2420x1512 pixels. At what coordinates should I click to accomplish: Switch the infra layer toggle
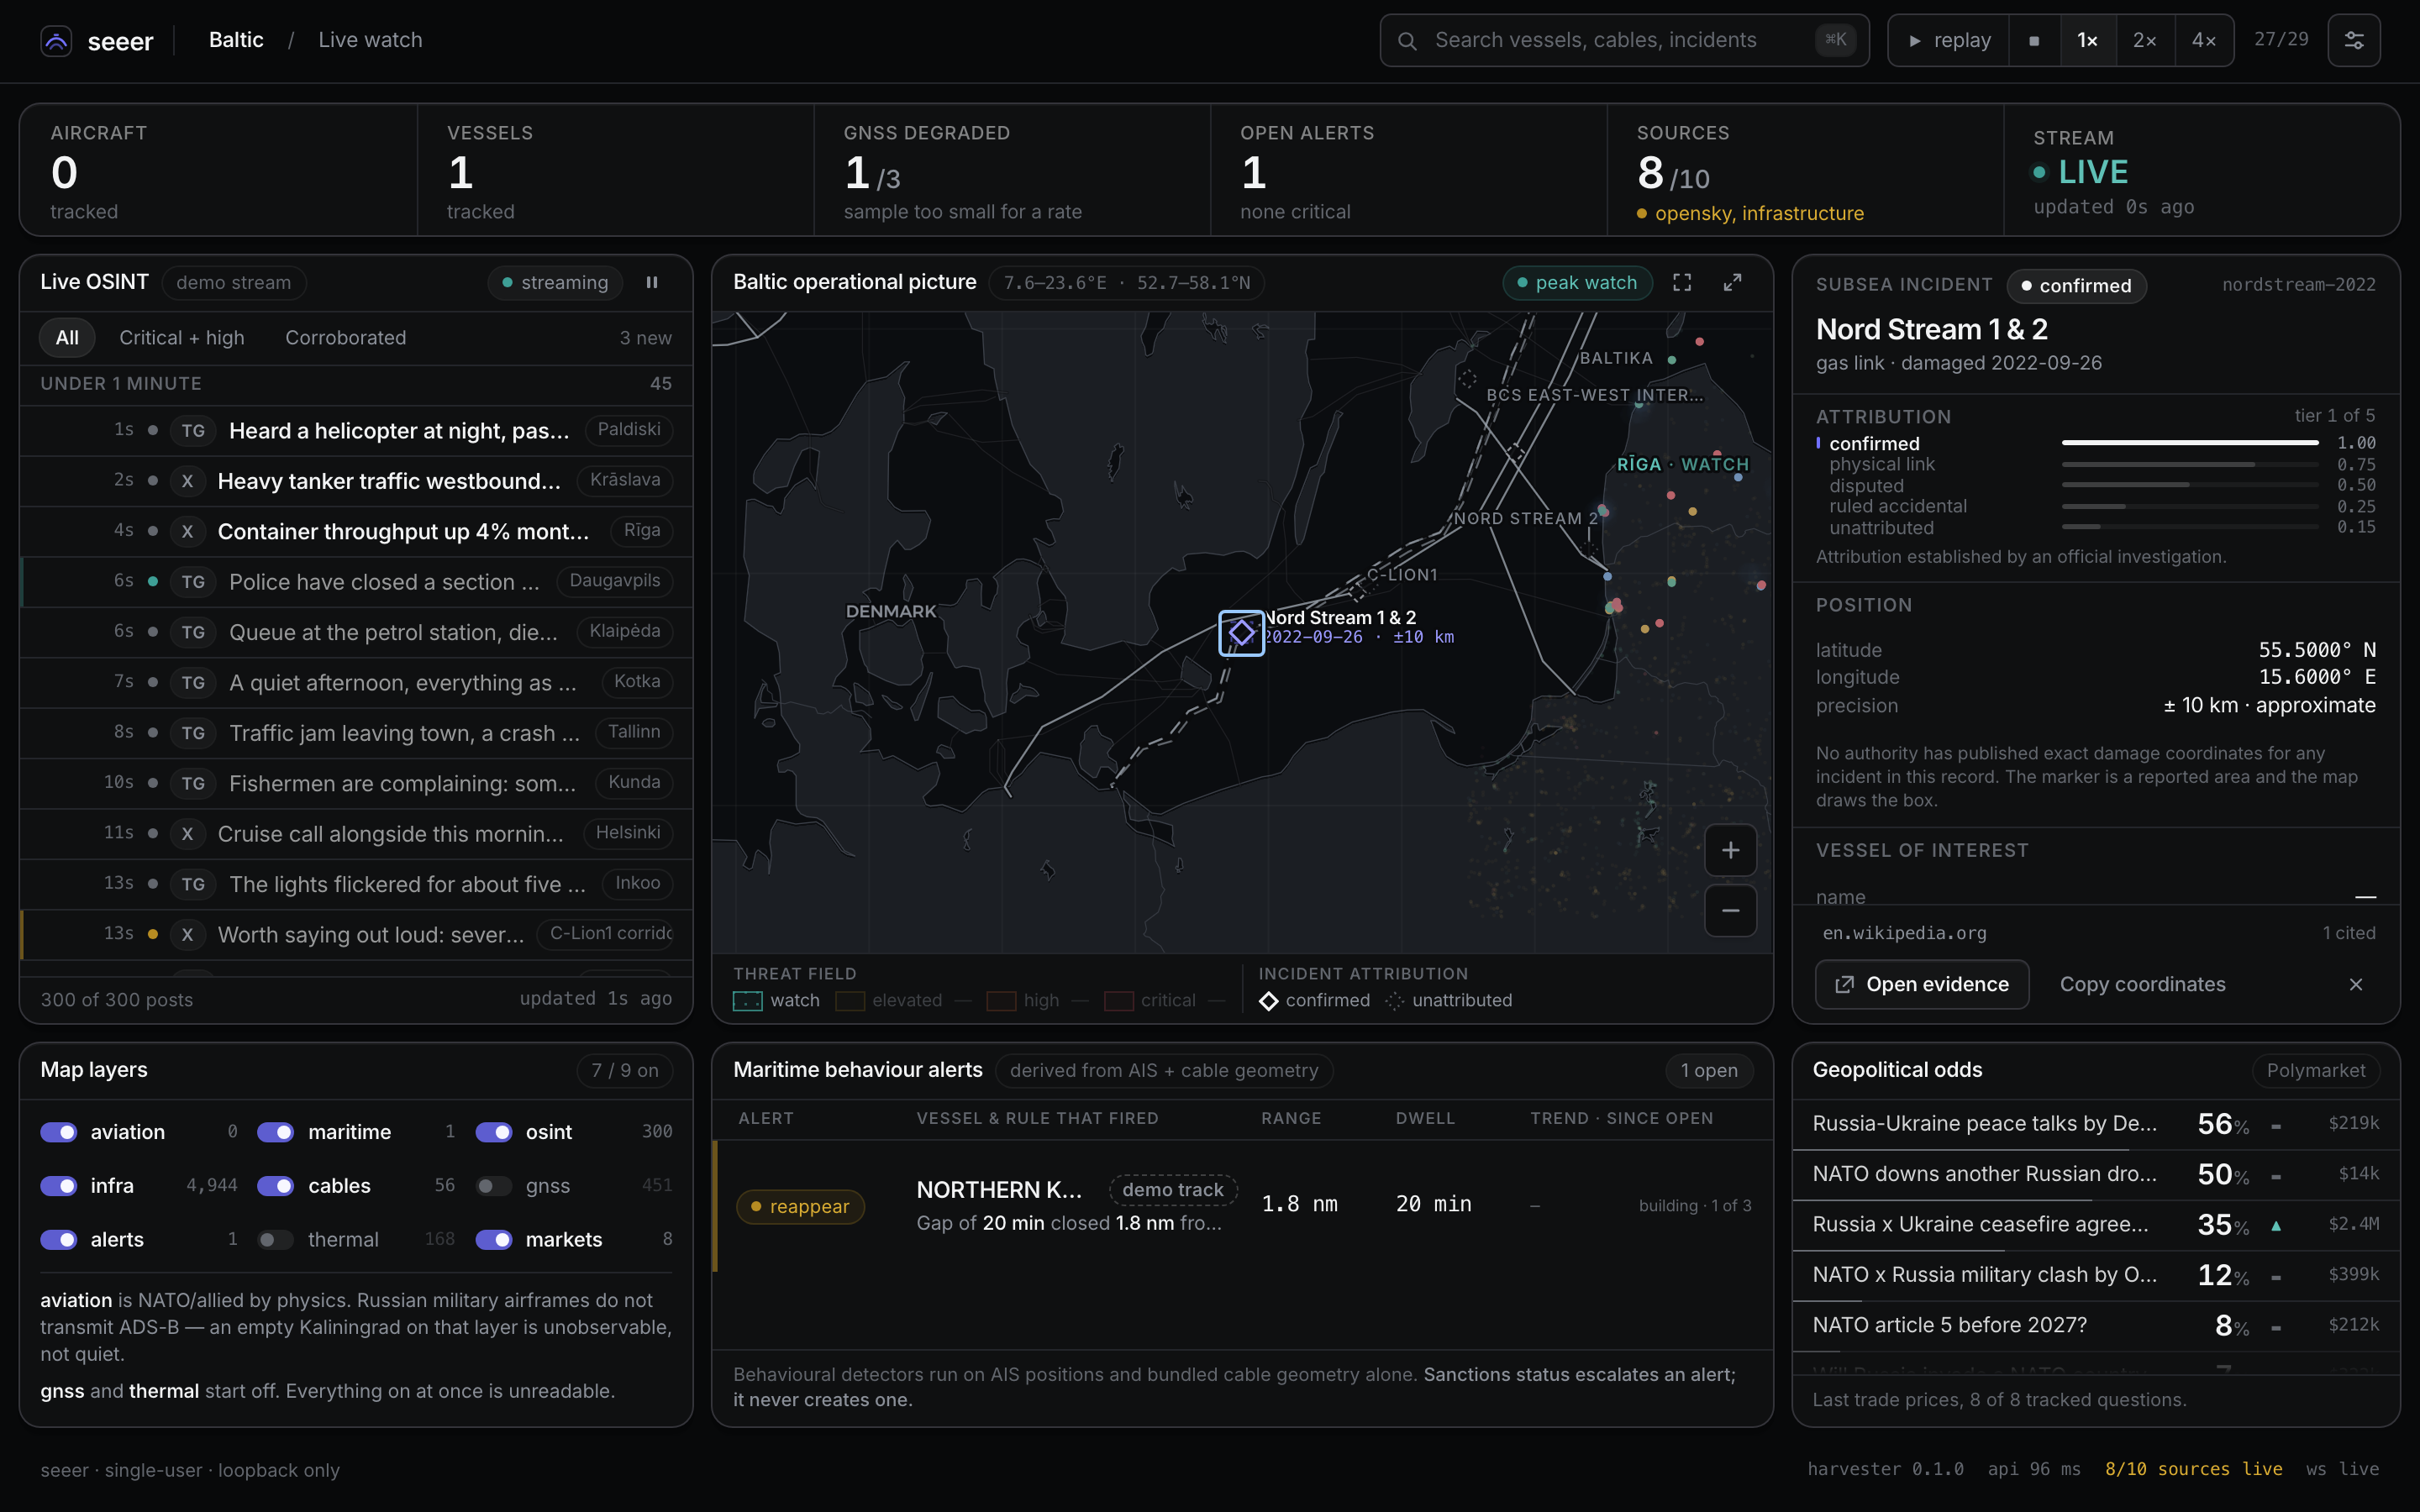pos(59,1186)
